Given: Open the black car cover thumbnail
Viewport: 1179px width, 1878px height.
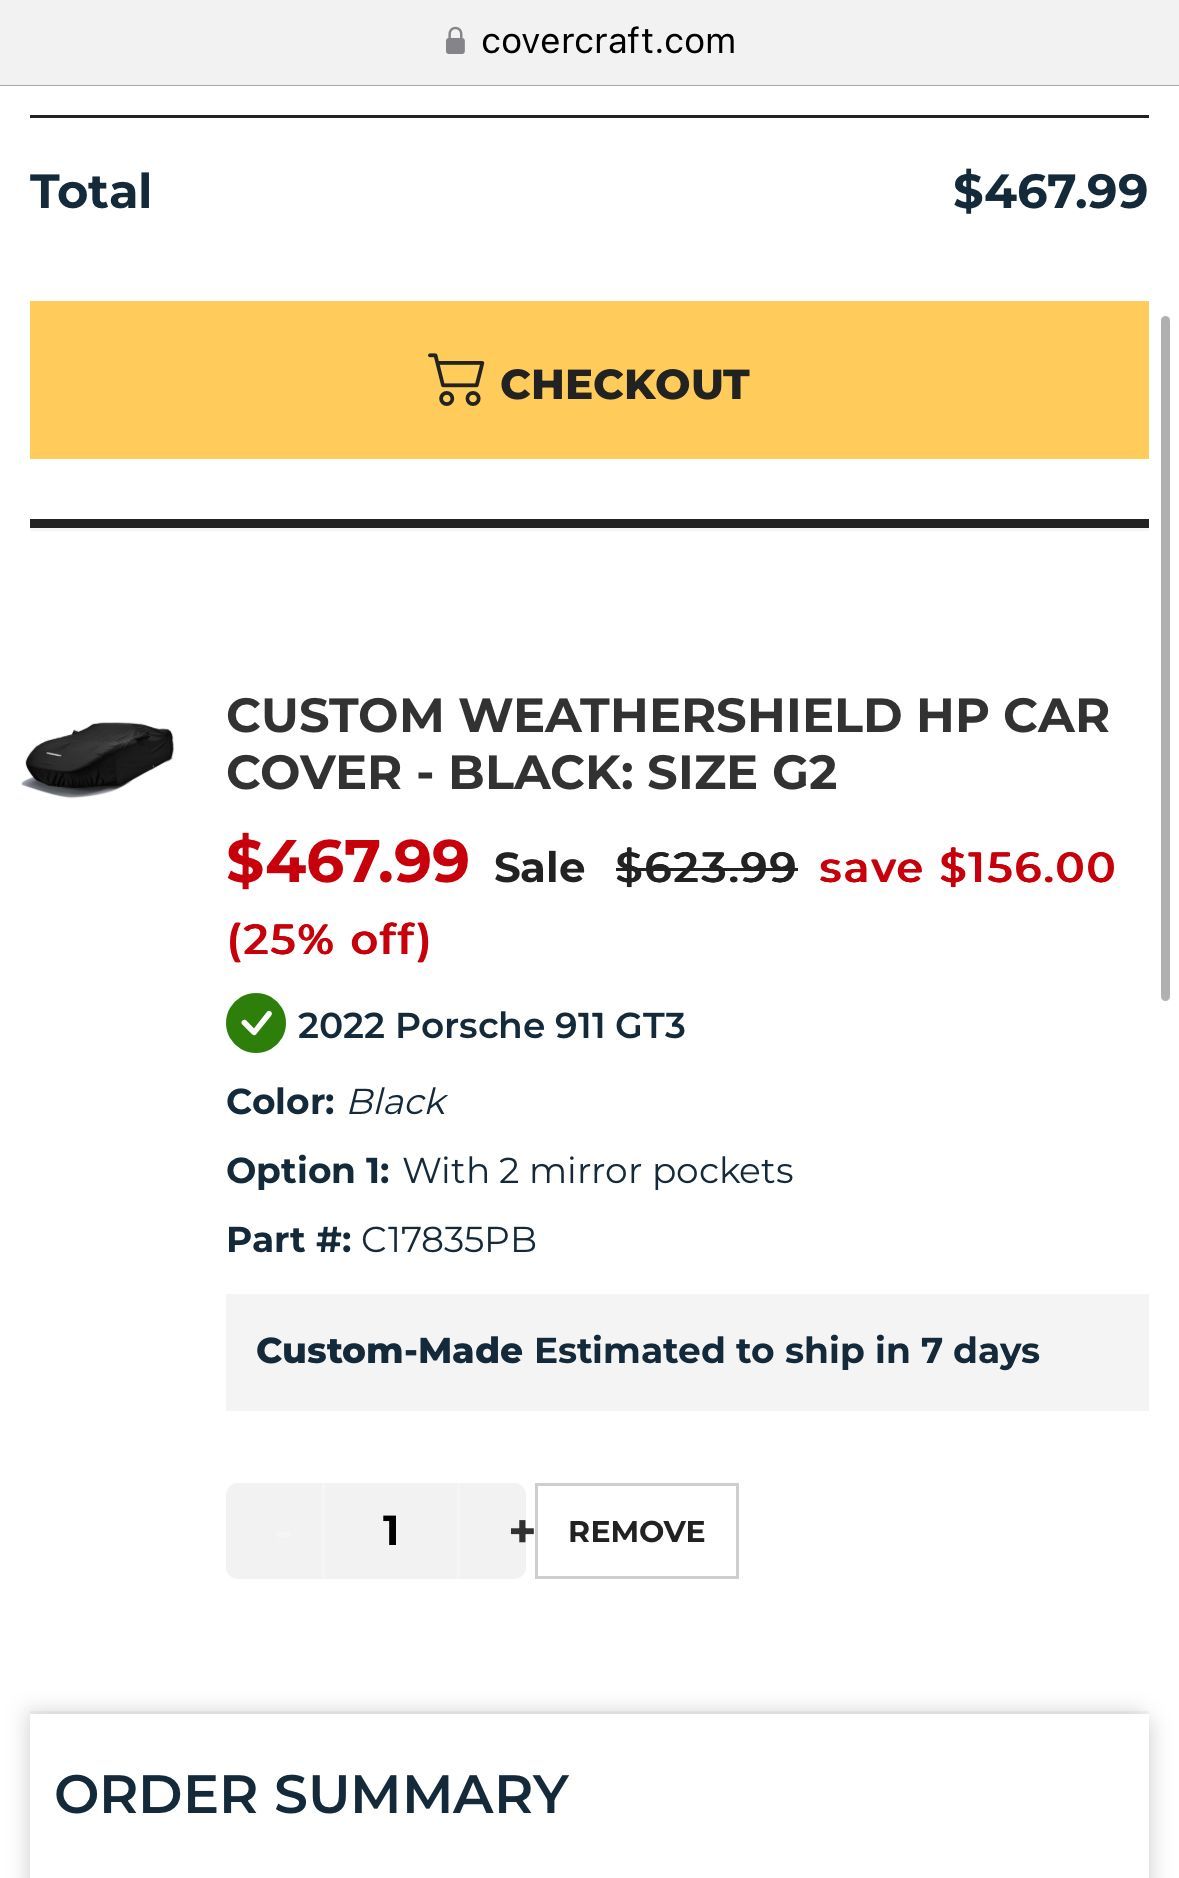Looking at the screenshot, I should click(x=98, y=757).
